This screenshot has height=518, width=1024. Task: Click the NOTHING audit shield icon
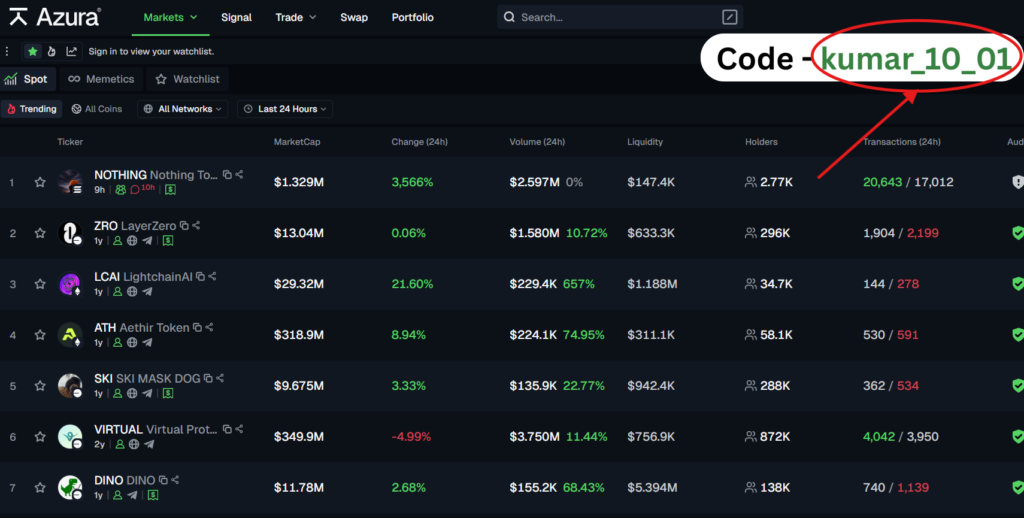click(1017, 182)
